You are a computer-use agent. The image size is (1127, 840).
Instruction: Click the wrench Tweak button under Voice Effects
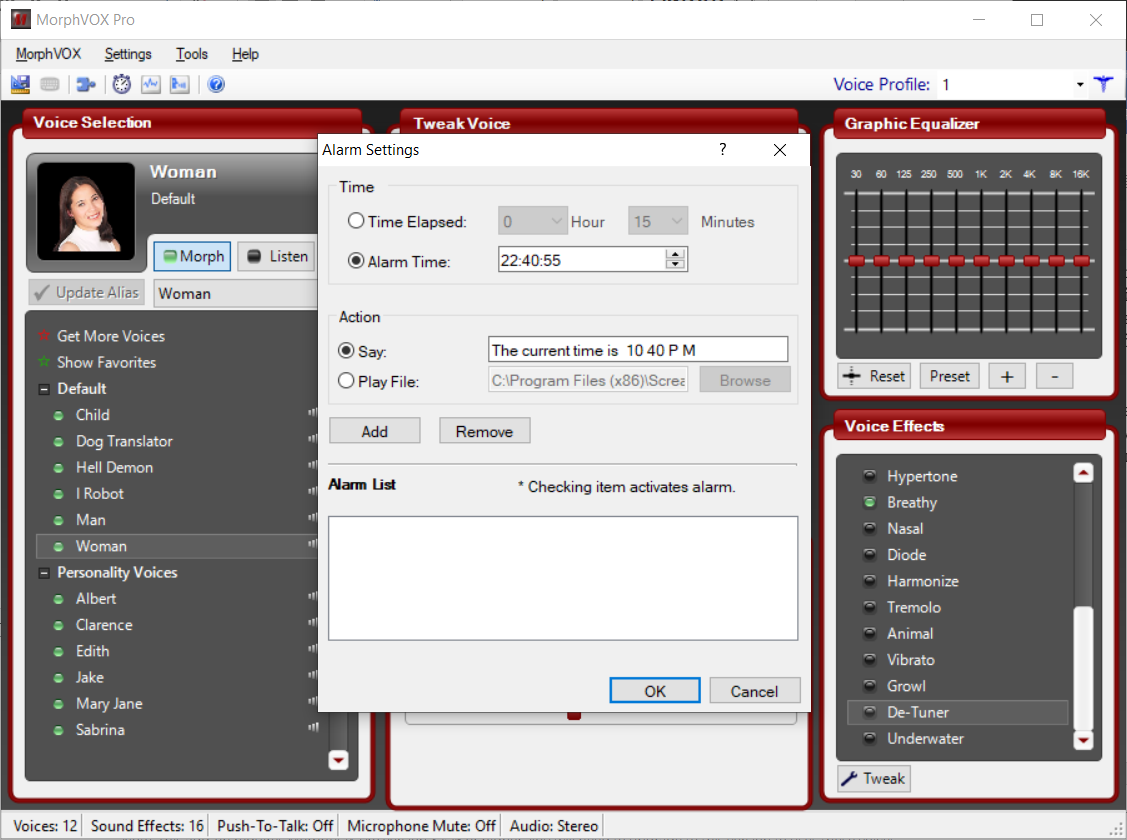click(x=873, y=779)
